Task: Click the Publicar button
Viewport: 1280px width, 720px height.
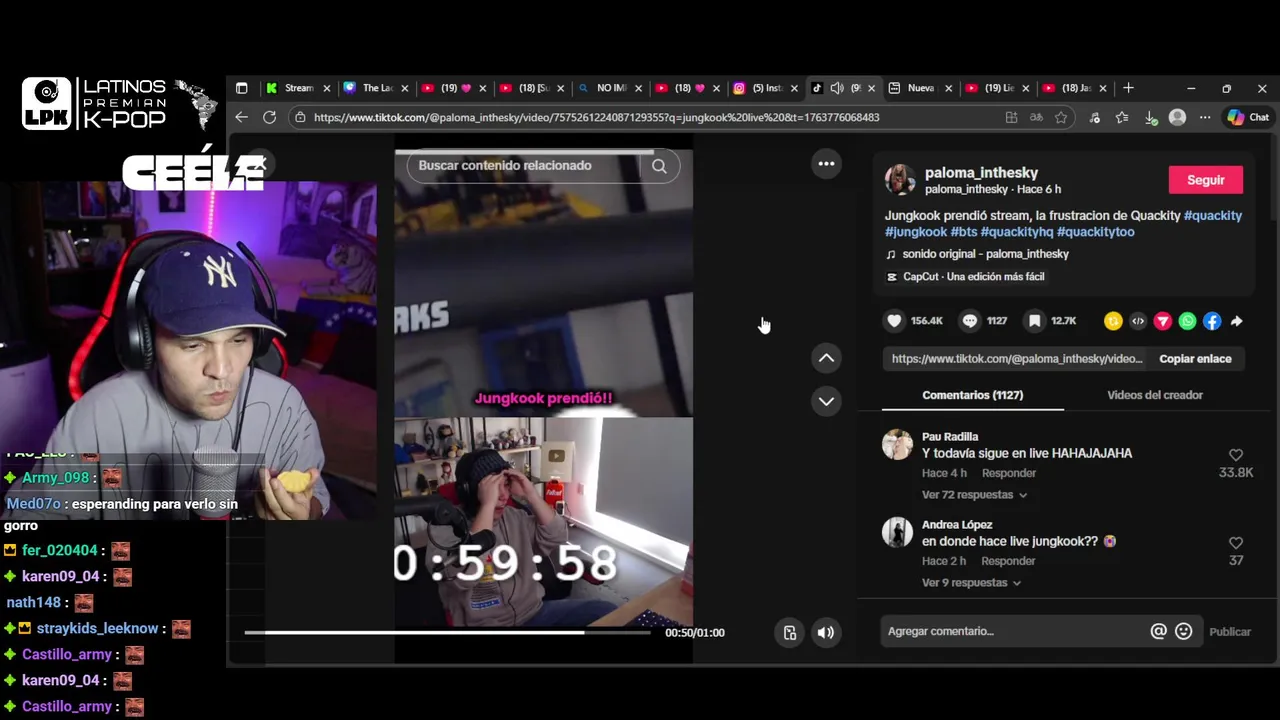Action: (1230, 631)
